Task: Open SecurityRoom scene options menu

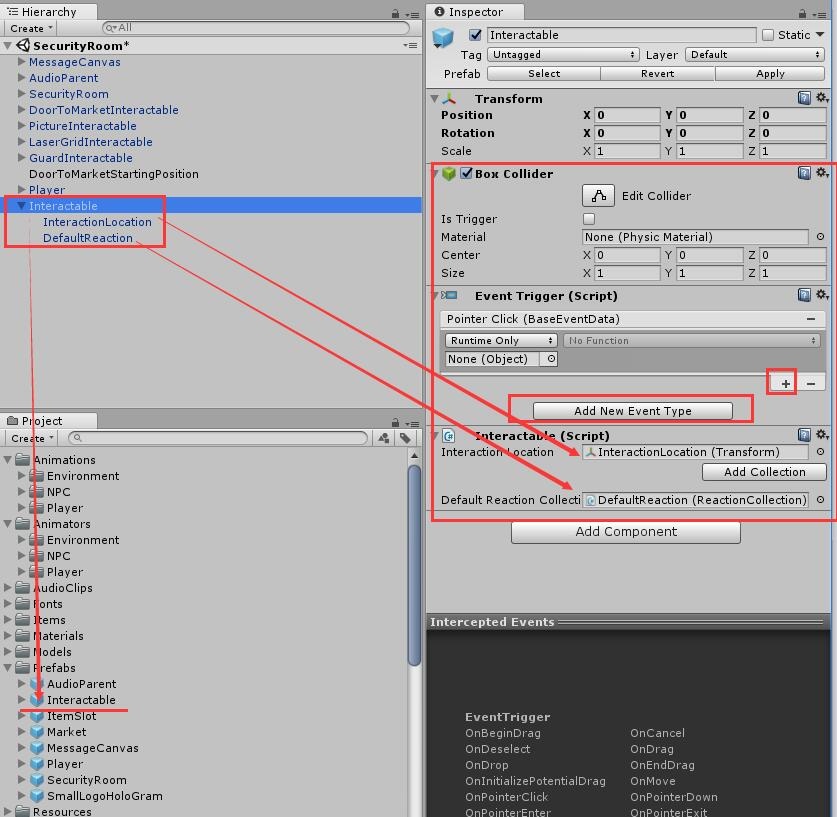Action: [410, 45]
